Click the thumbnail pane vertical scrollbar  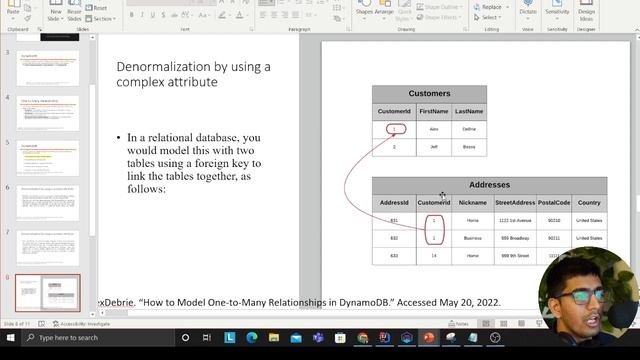[x=92, y=160]
